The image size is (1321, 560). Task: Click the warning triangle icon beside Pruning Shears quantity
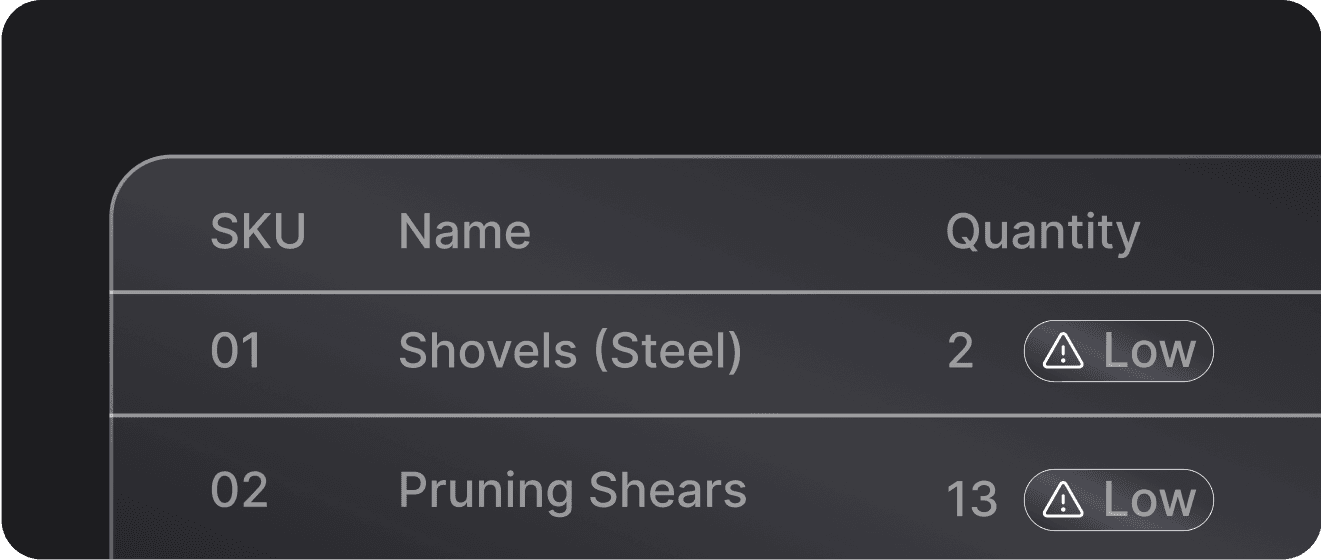pyautogui.click(x=1063, y=499)
